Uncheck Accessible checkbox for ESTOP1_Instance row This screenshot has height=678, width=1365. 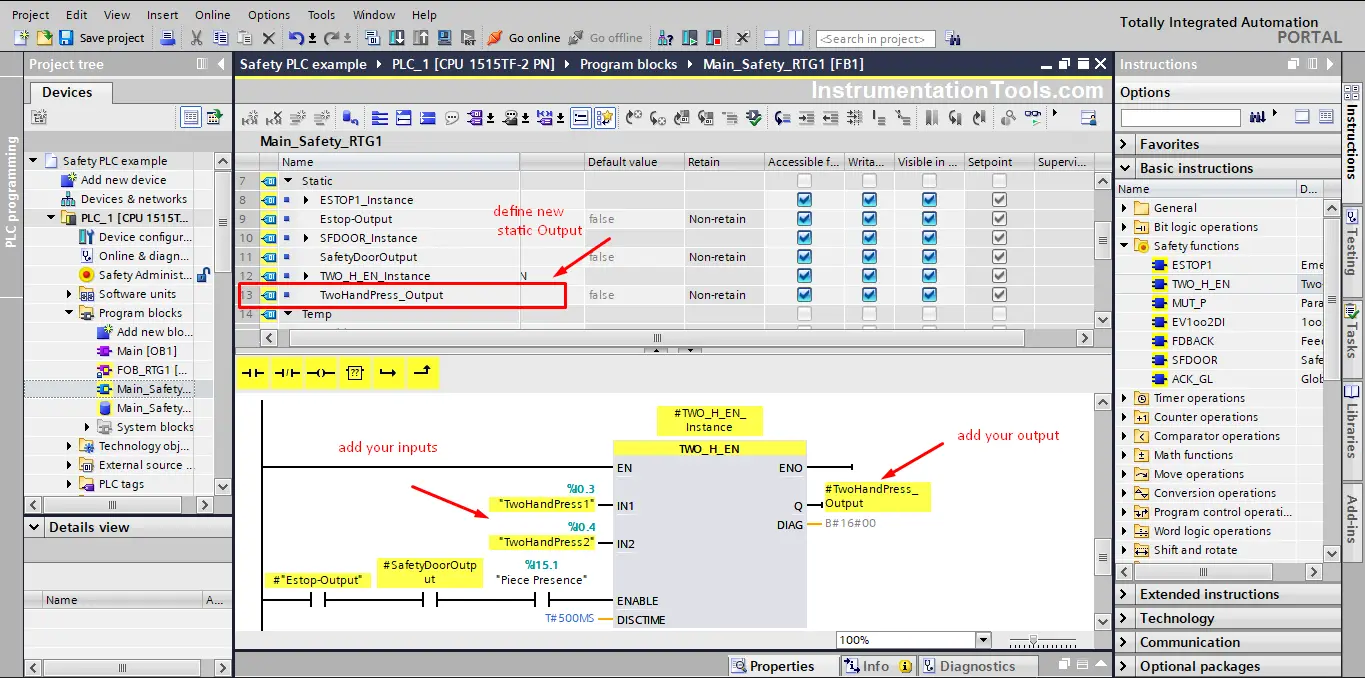pyautogui.click(x=804, y=200)
